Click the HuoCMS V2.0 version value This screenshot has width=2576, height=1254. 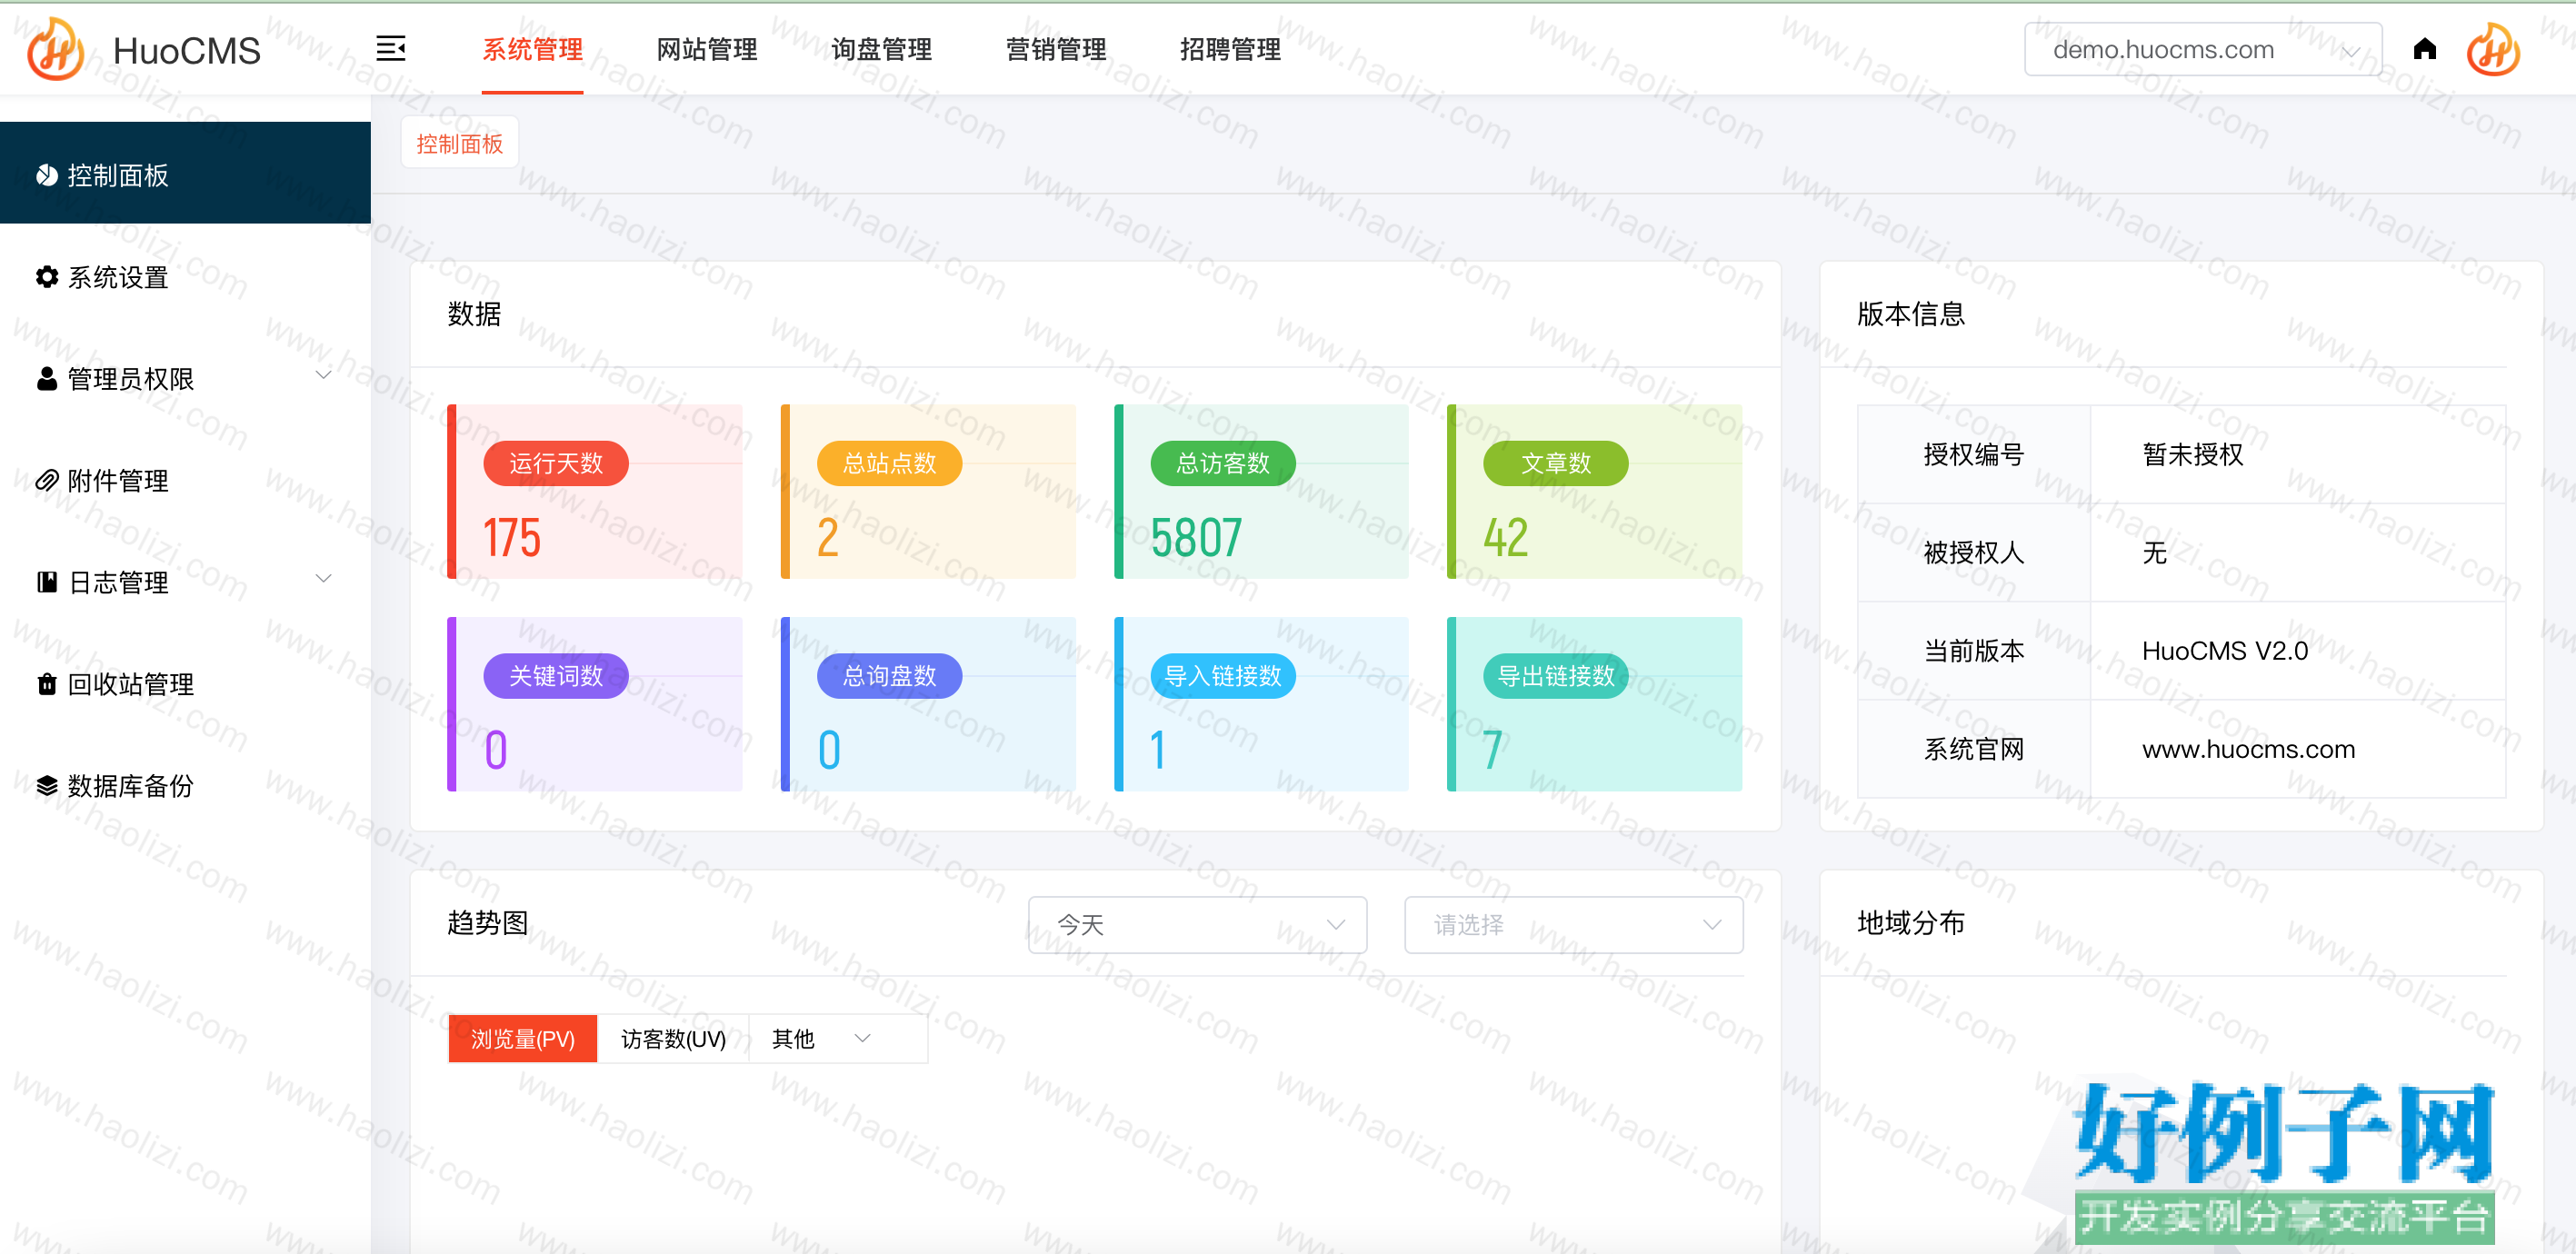click(x=2224, y=651)
